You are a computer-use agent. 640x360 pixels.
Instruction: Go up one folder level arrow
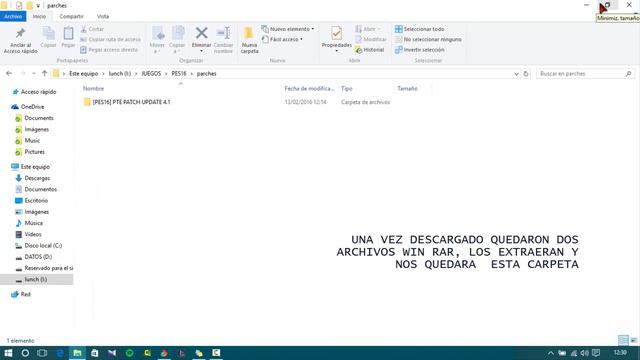[x=44, y=73]
